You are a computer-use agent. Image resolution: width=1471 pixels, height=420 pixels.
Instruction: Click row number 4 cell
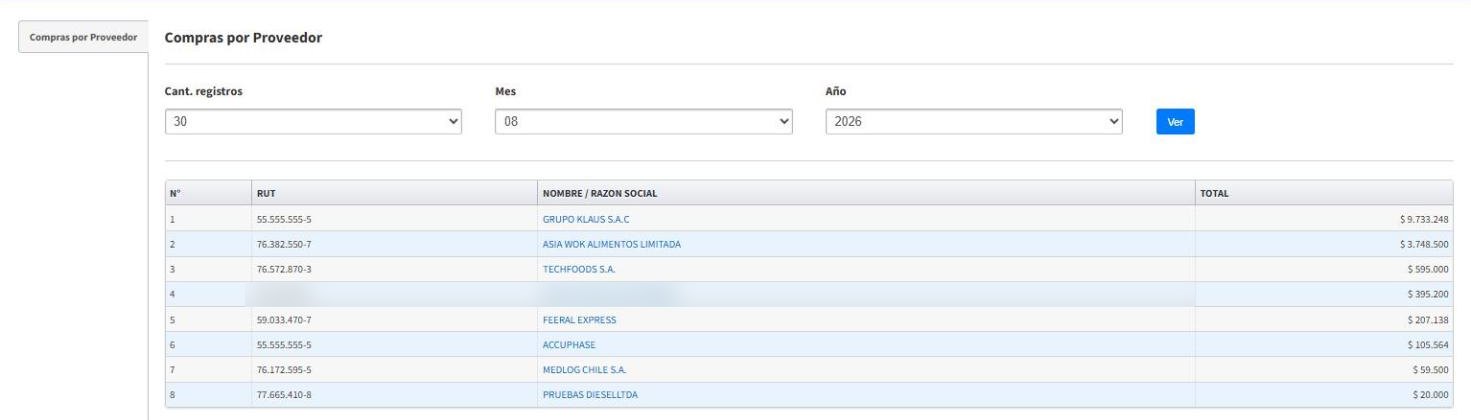coord(207,295)
